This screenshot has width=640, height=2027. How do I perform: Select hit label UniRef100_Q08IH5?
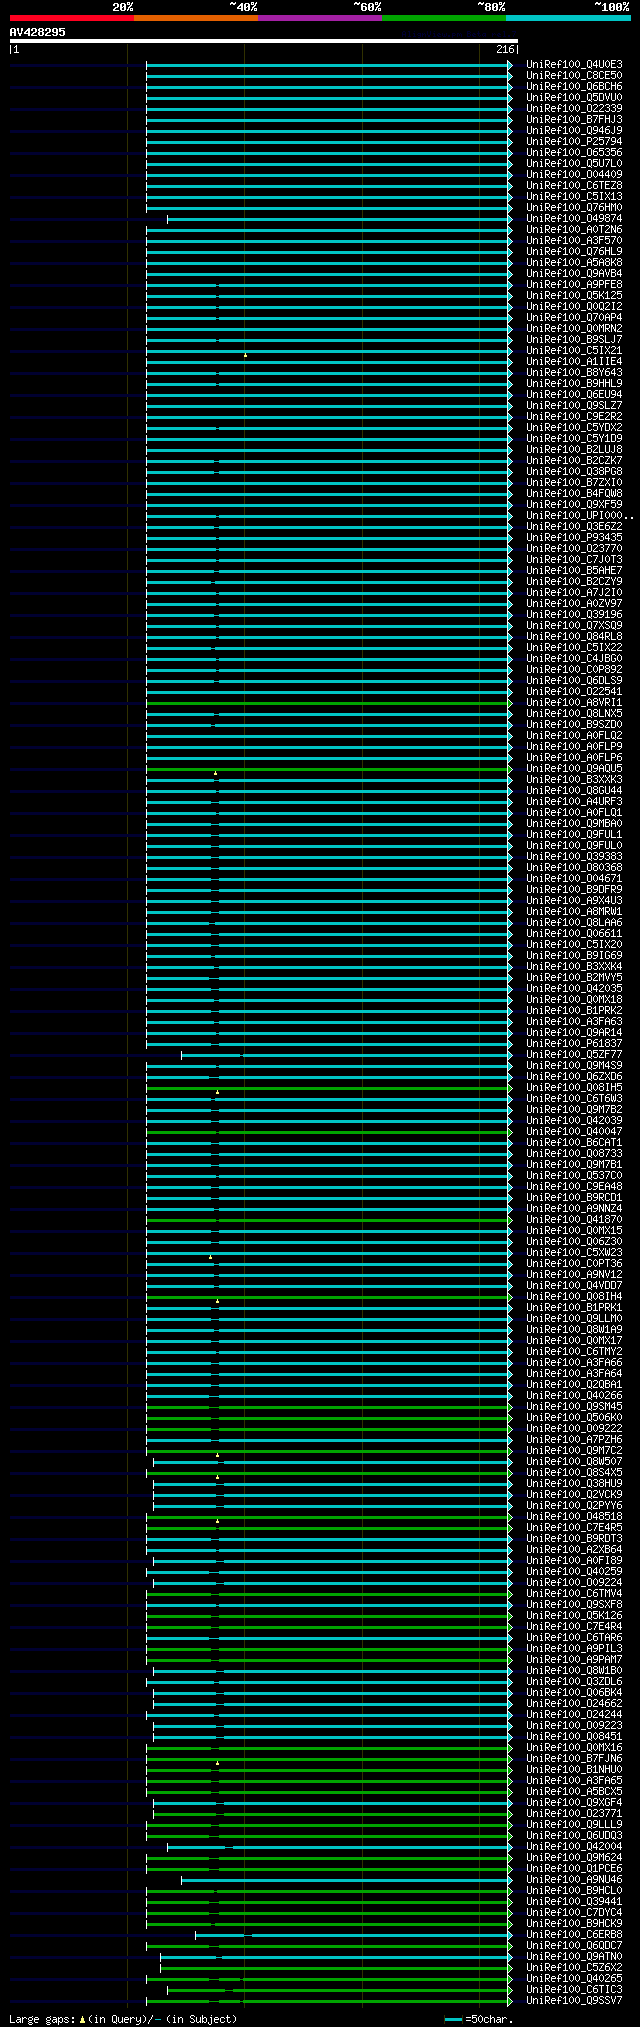pyautogui.click(x=574, y=1087)
